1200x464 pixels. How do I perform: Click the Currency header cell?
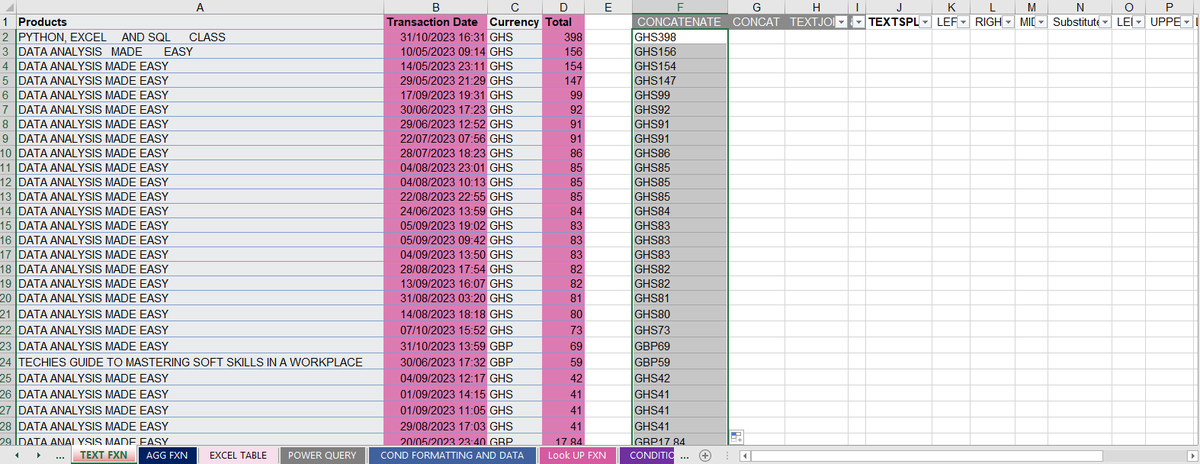(x=514, y=22)
